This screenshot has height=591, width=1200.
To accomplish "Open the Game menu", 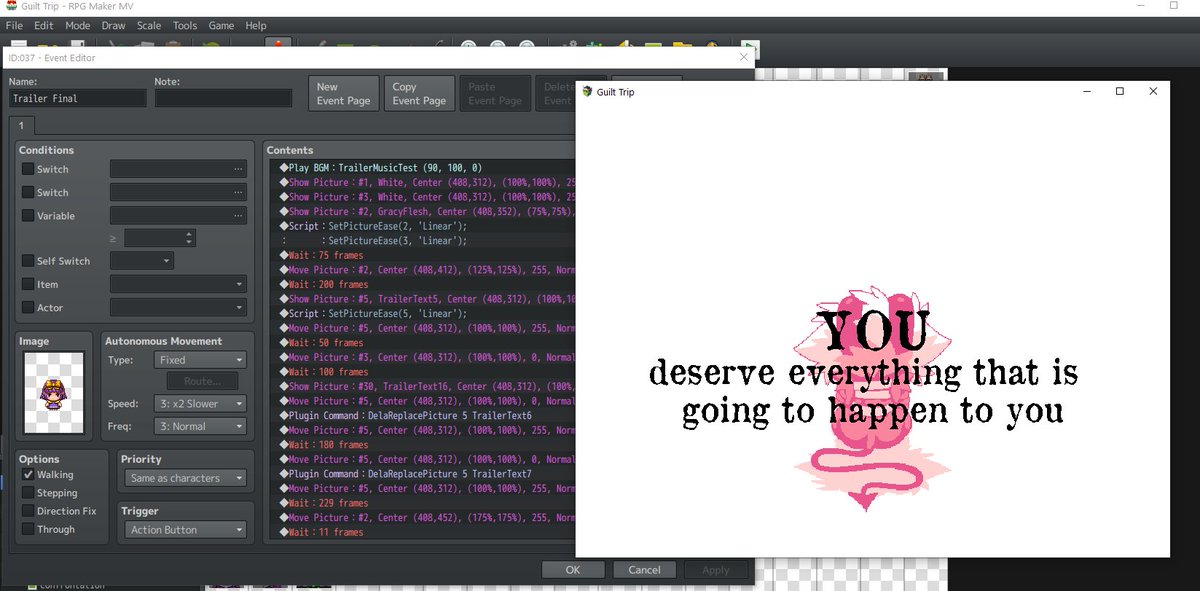I will click(221, 25).
